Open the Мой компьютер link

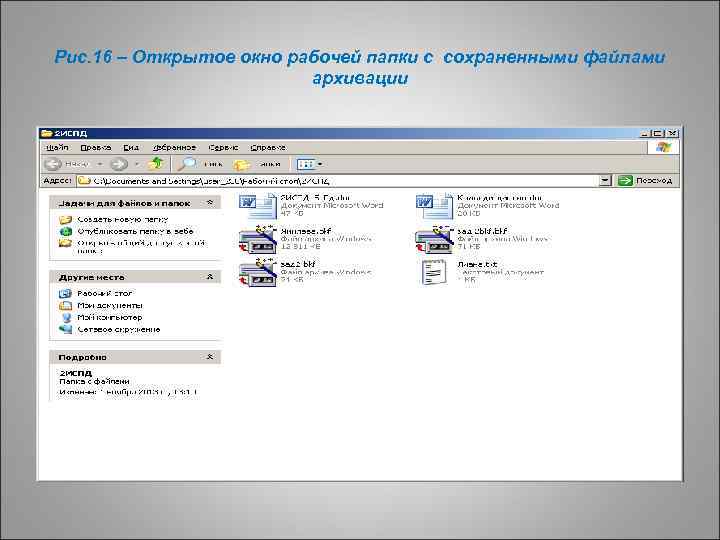pos(109,317)
